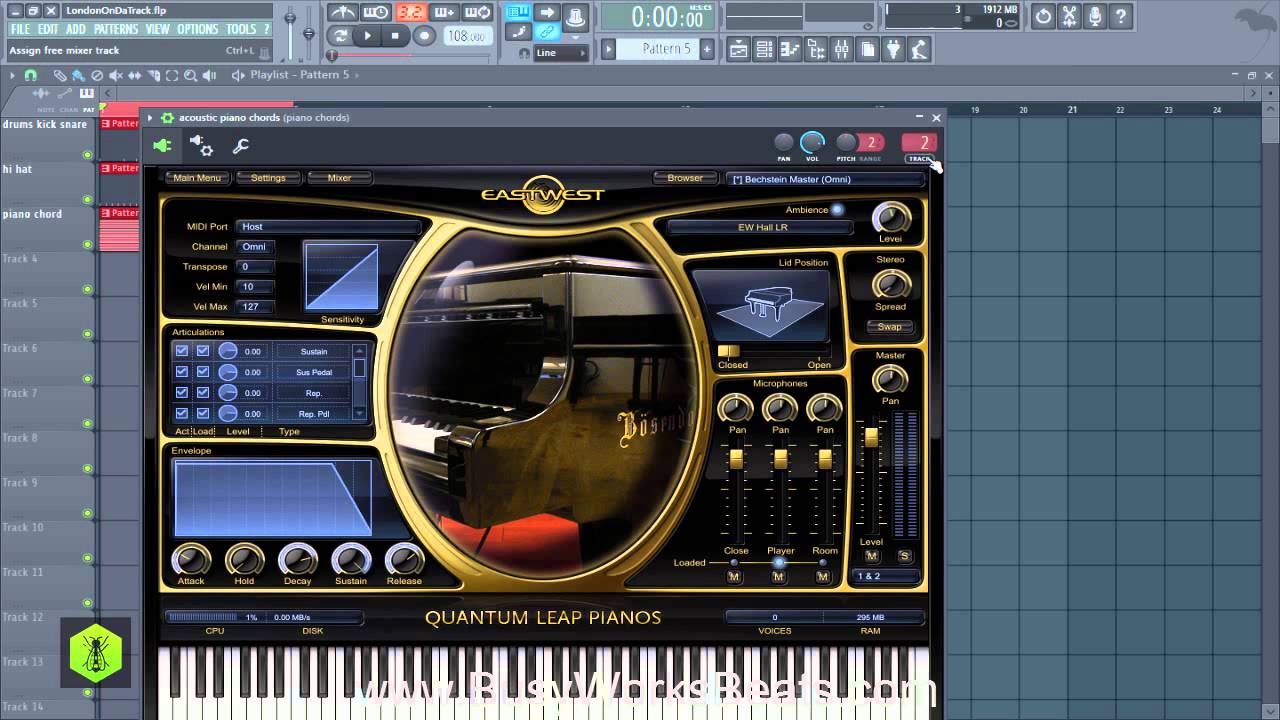The width and height of the screenshot is (1280, 720).
Task: Open the Bechstein Master instrument dropdown
Action: [826, 179]
